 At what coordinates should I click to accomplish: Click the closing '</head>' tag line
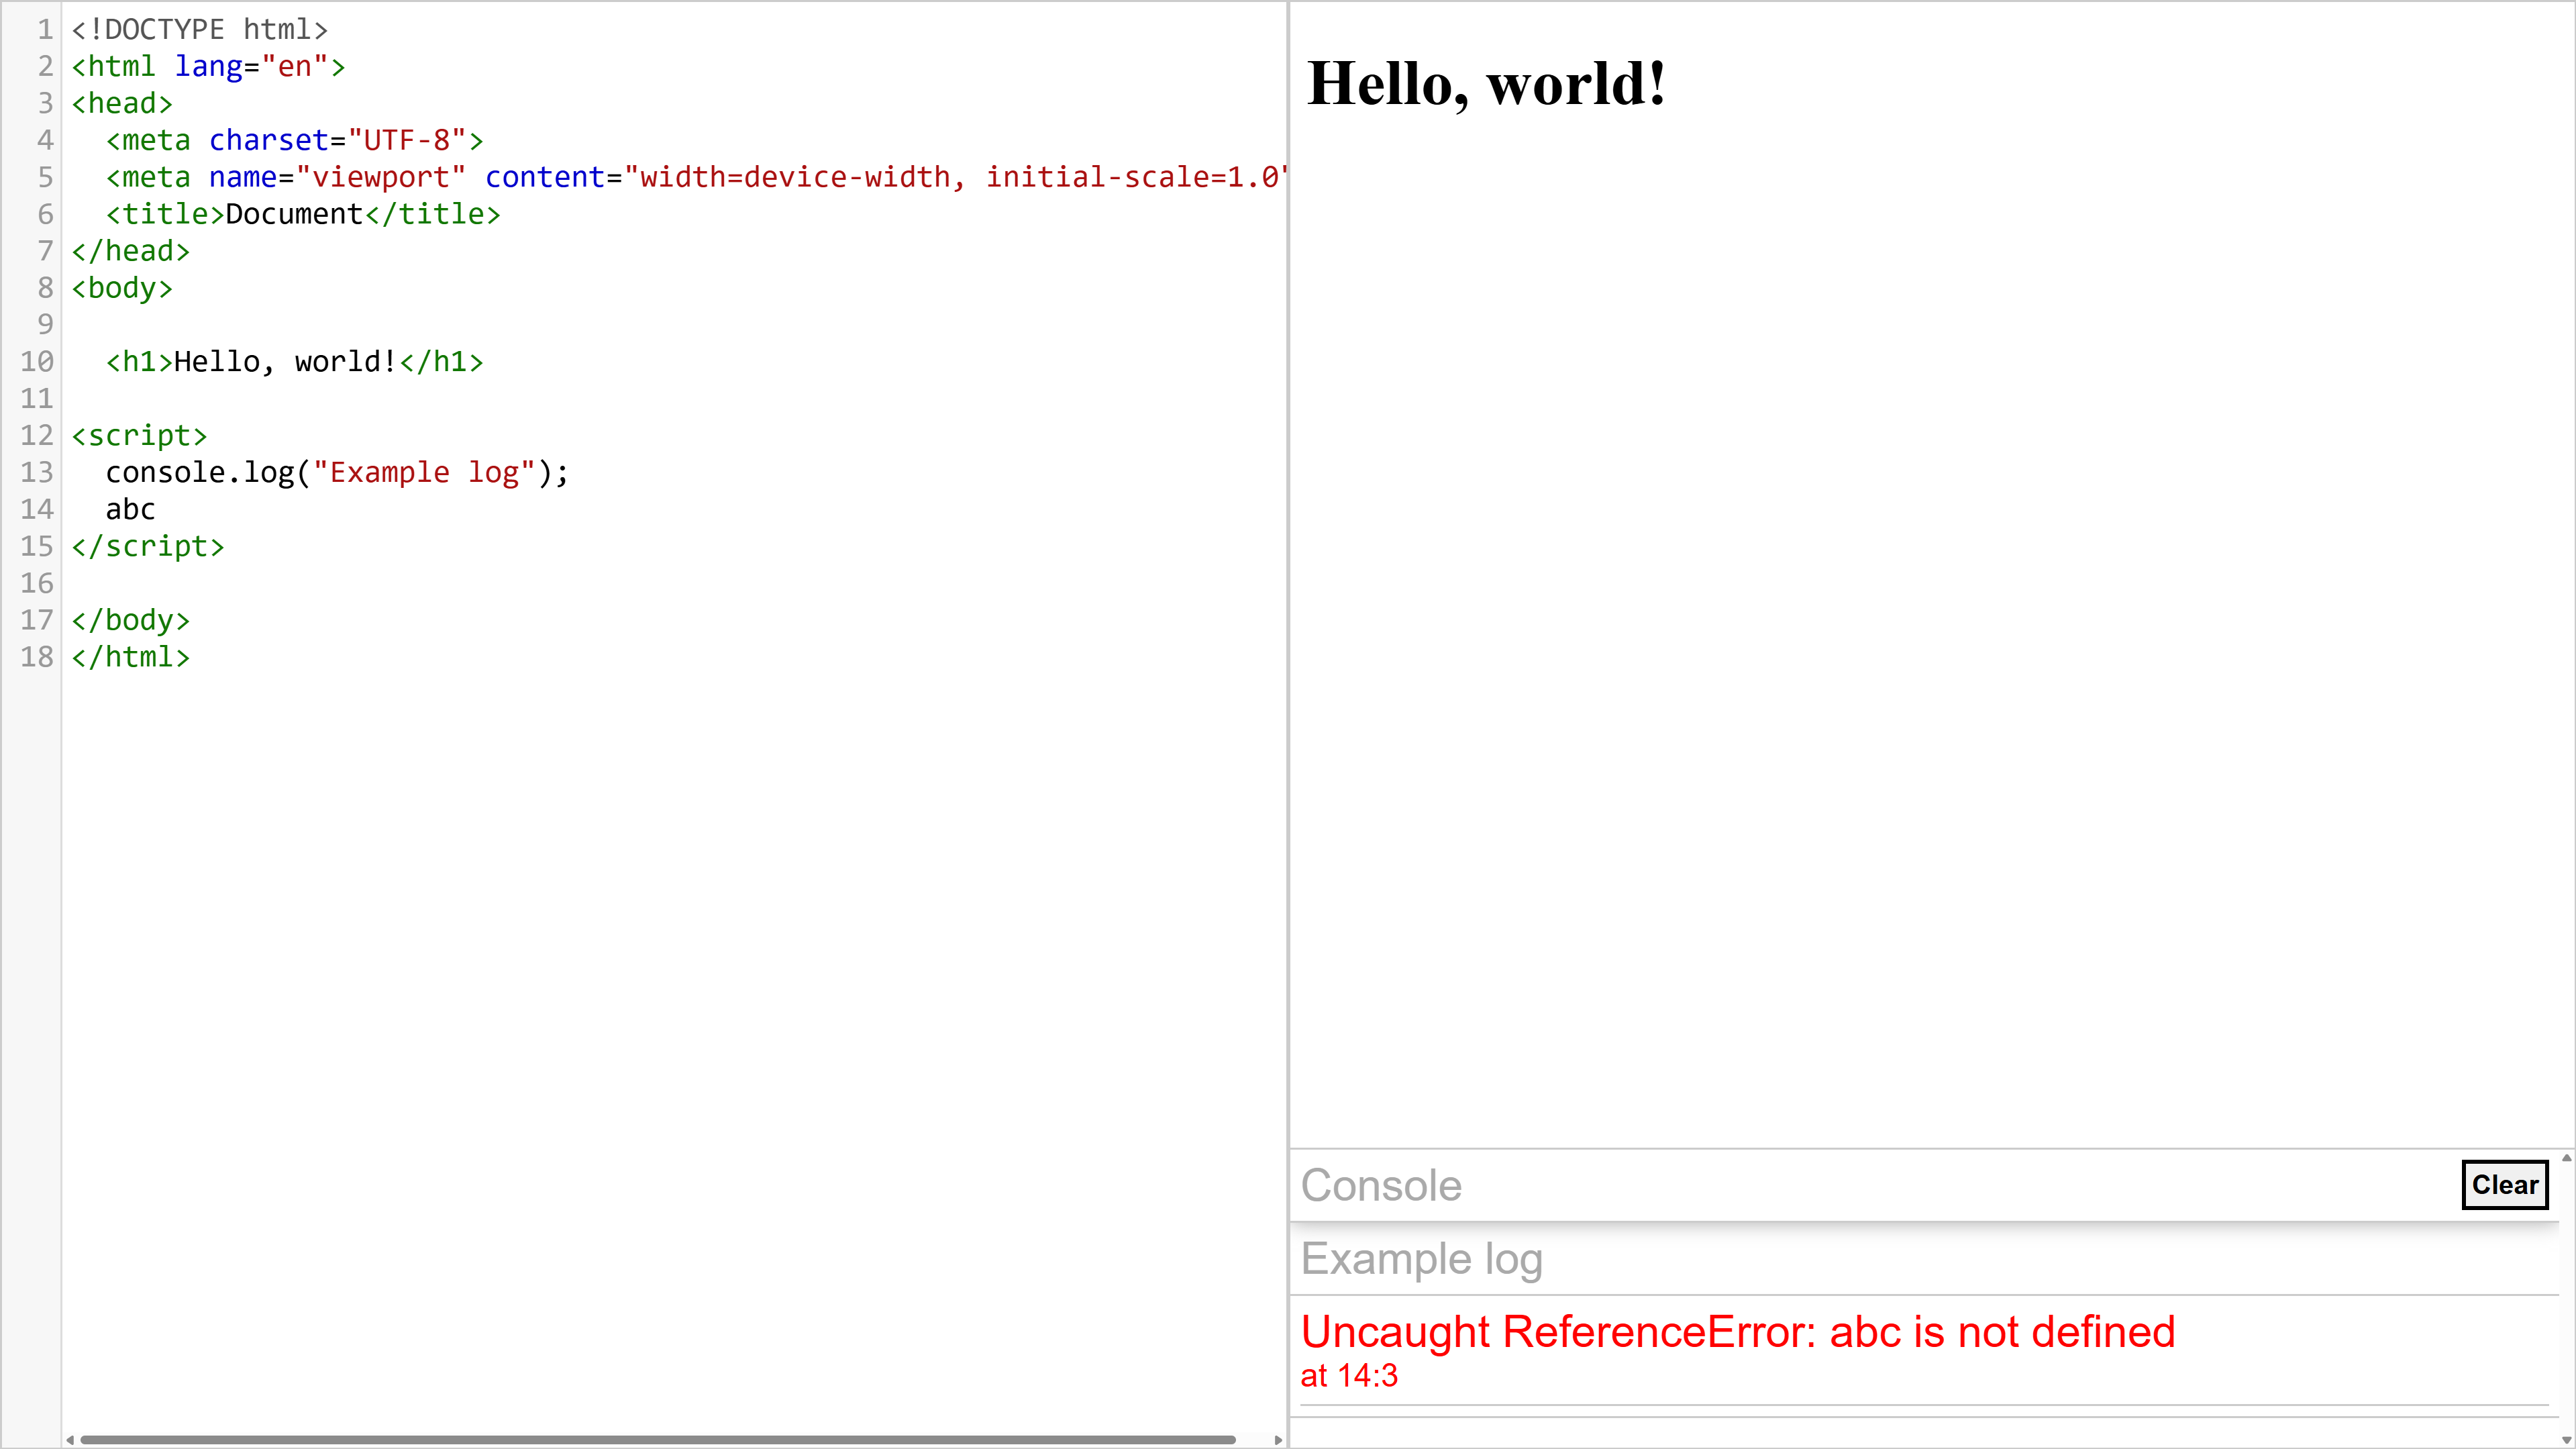(x=130, y=251)
